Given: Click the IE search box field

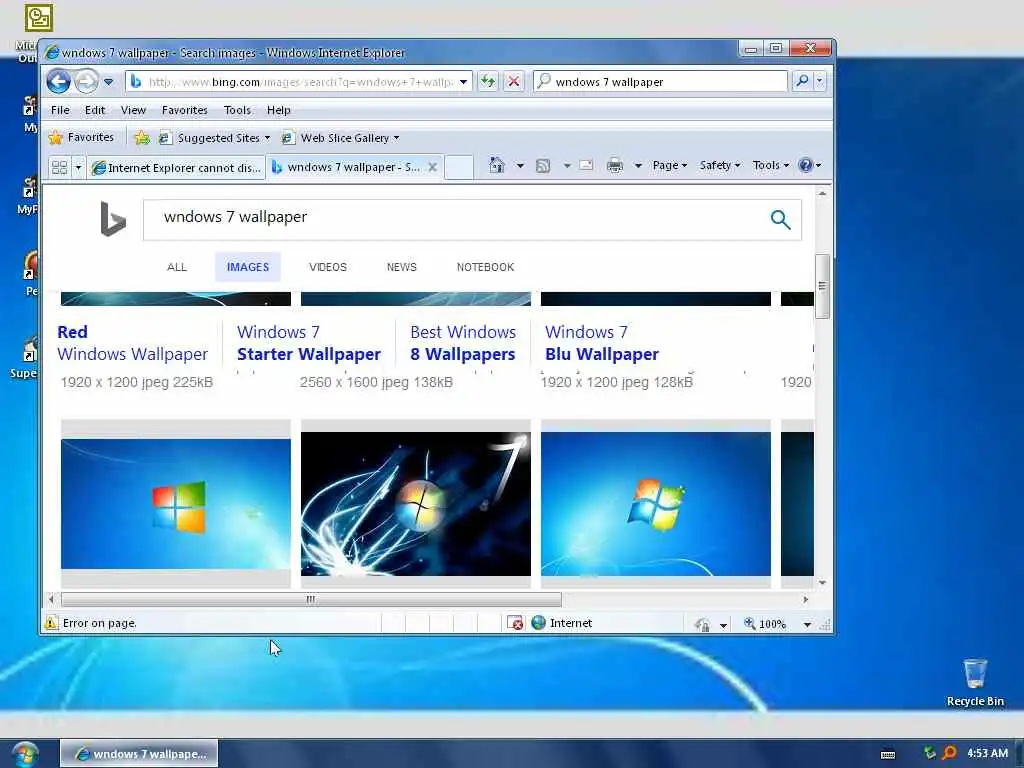Looking at the screenshot, I should click(660, 82).
